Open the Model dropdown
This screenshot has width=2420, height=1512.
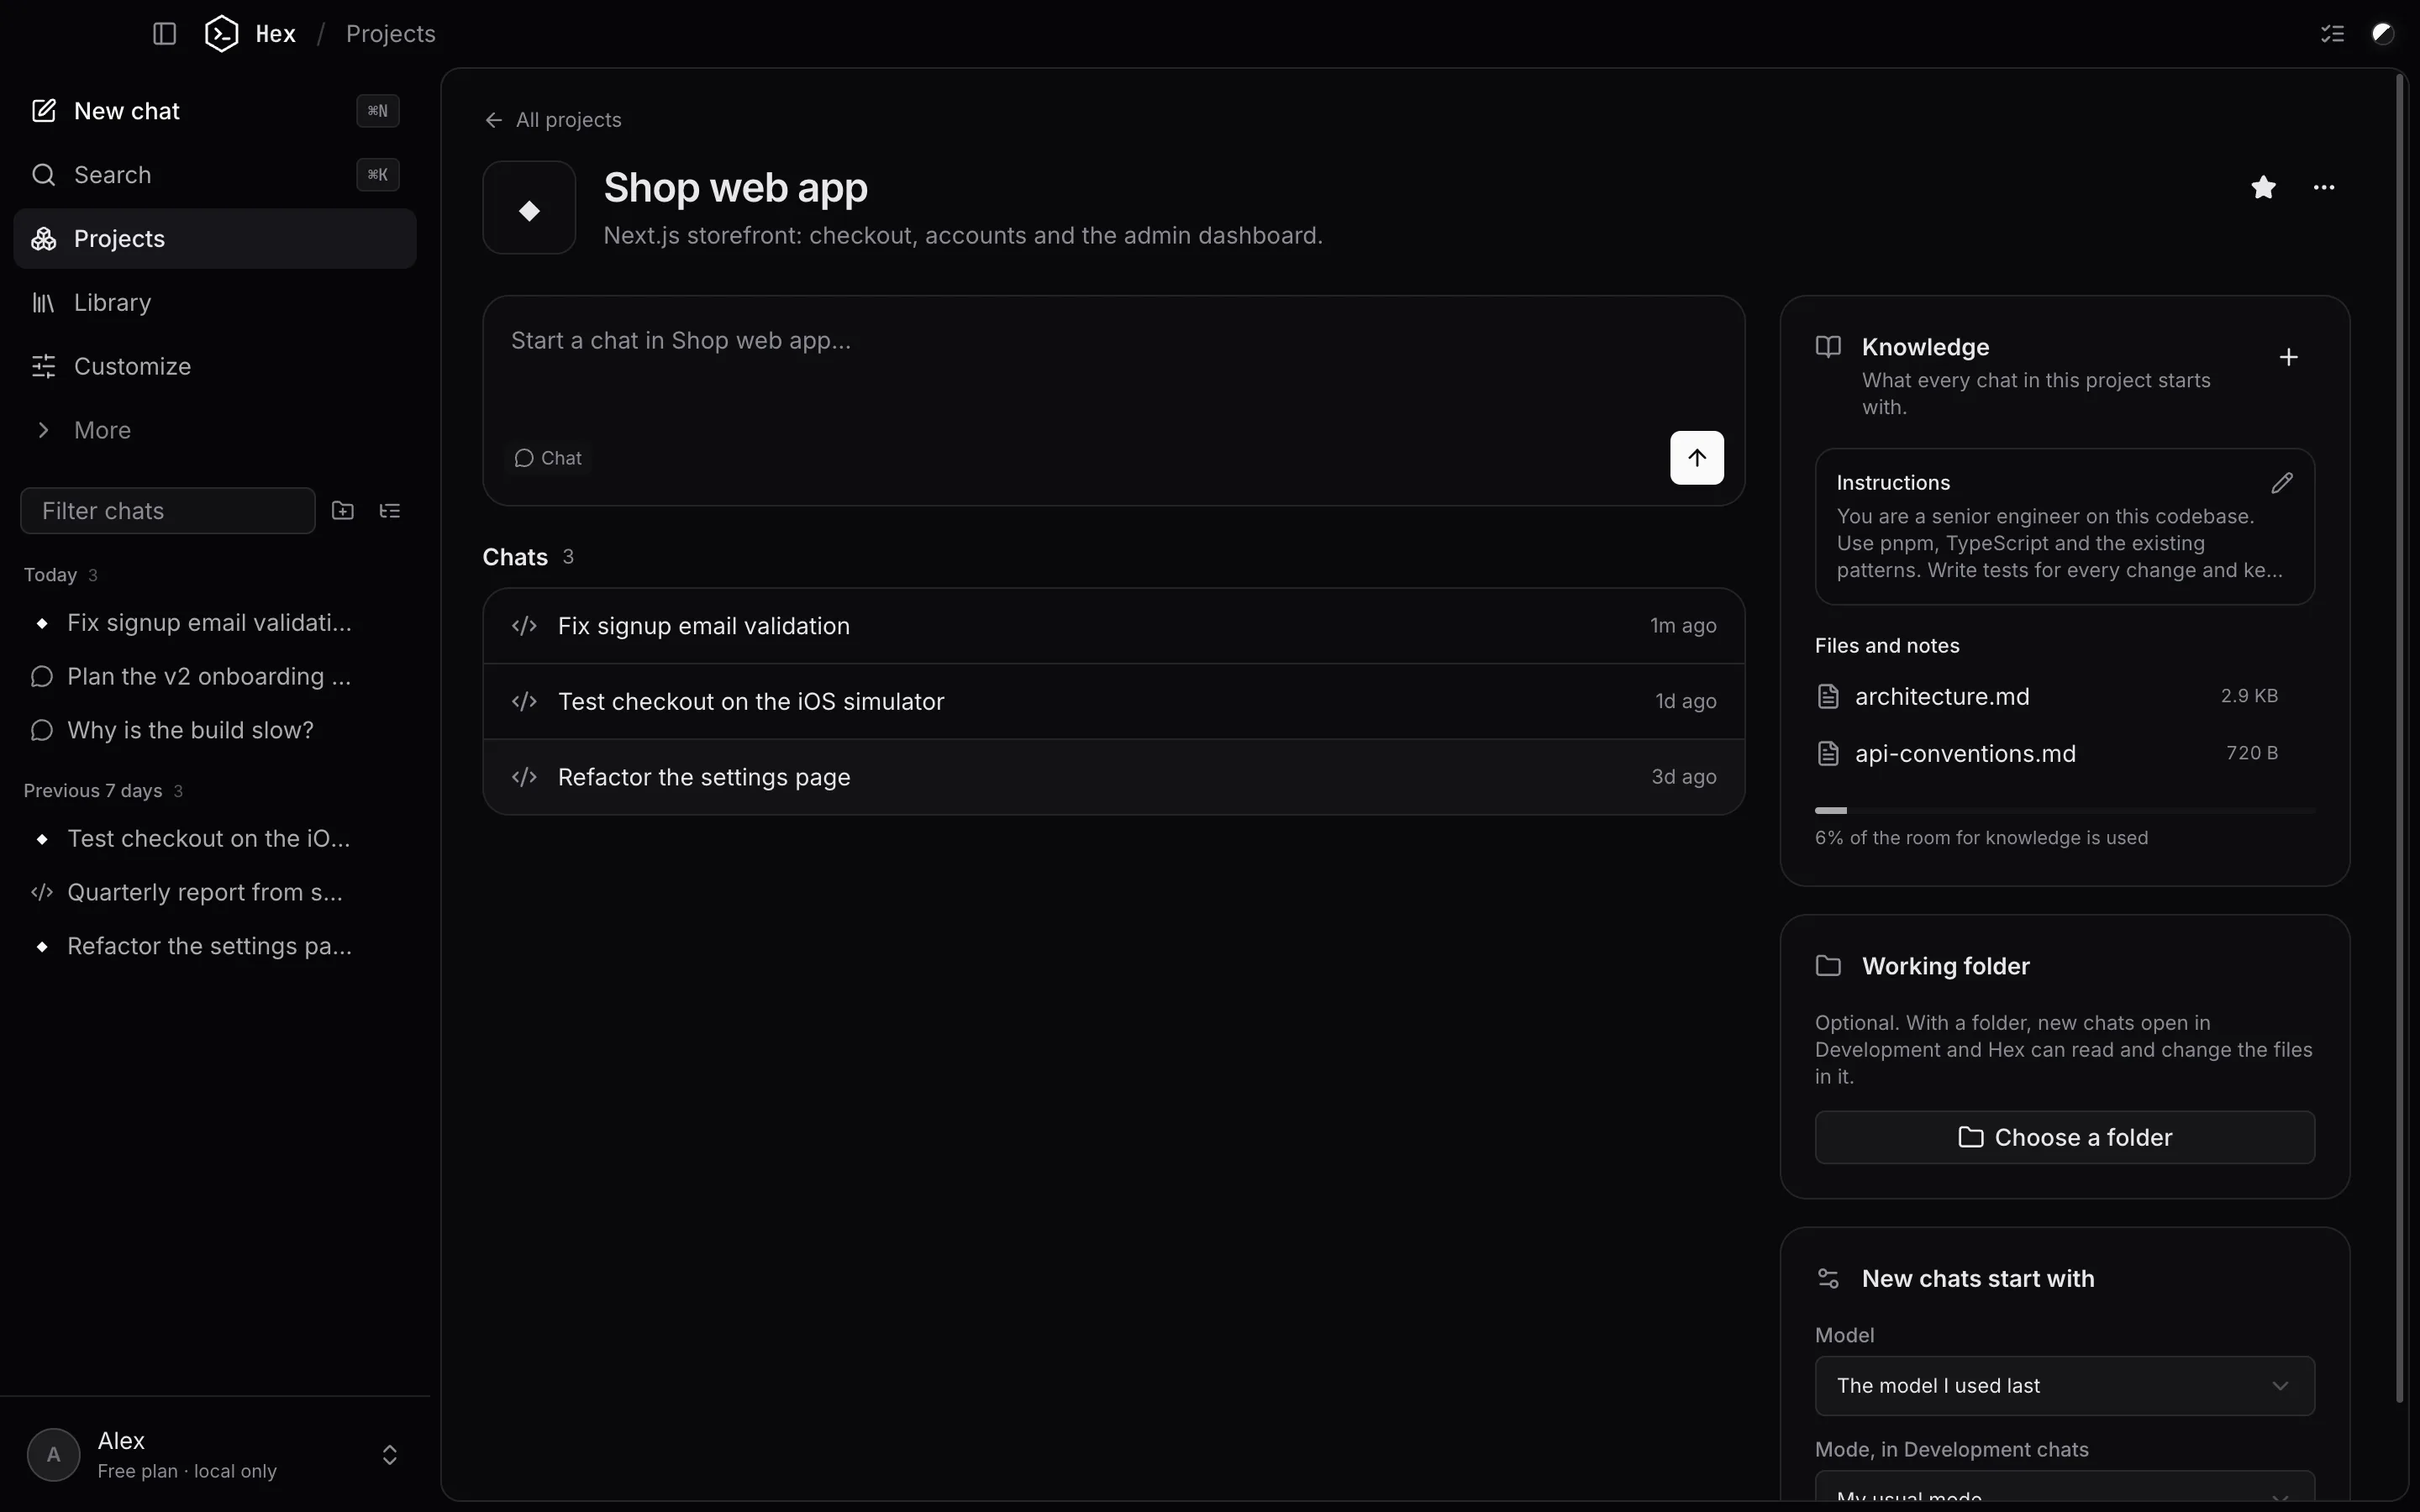pos(2064,1386)
